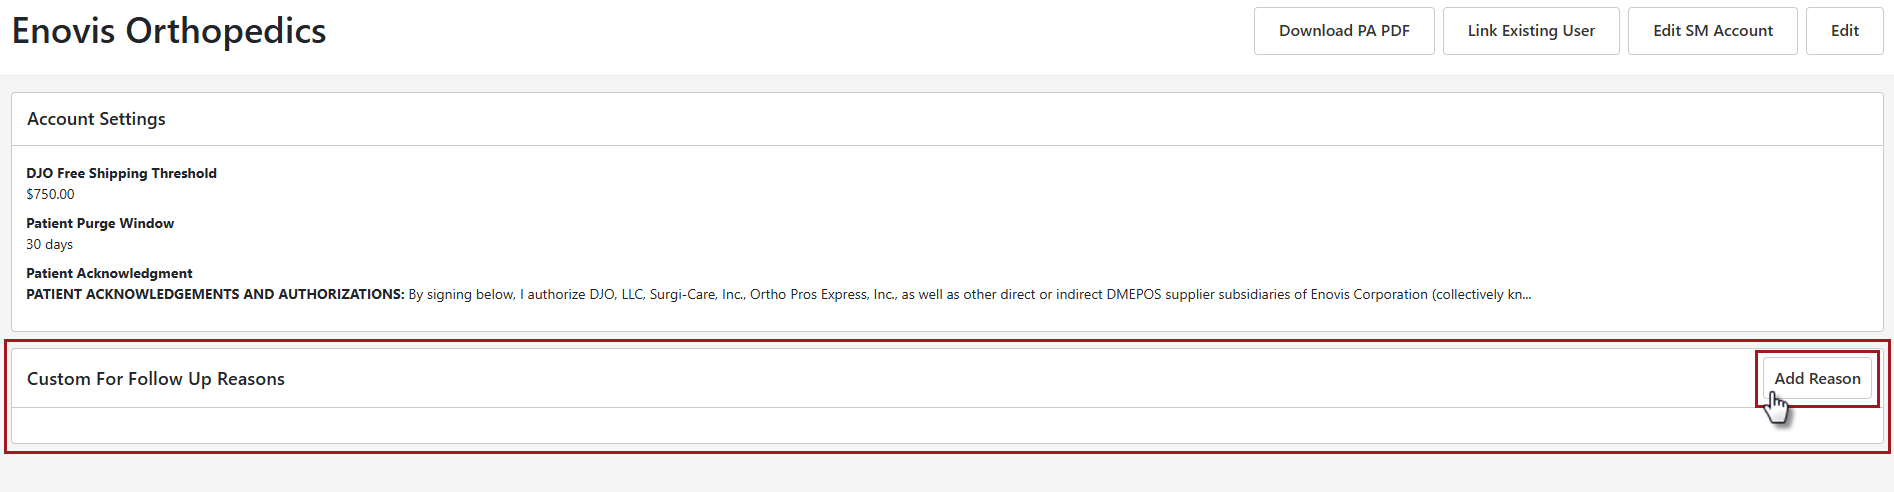1894x492 pixels.
Task: Click the Enovis Orthopedics page title
Action: click(x=169, y=31)
